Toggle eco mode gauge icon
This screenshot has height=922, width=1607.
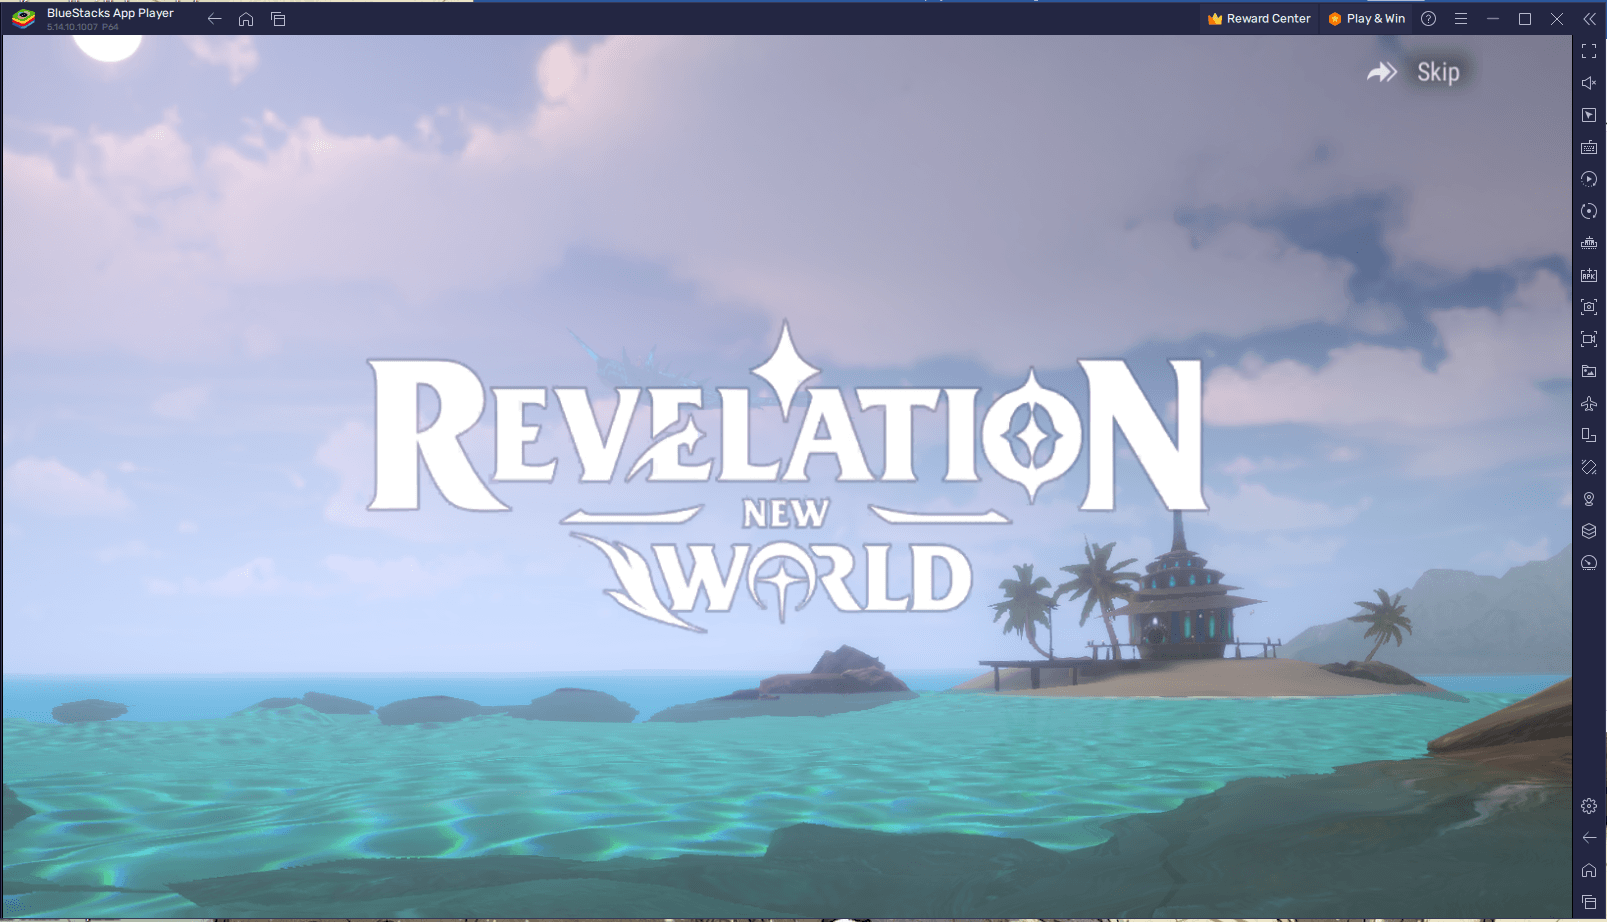tap(1589, 563)
